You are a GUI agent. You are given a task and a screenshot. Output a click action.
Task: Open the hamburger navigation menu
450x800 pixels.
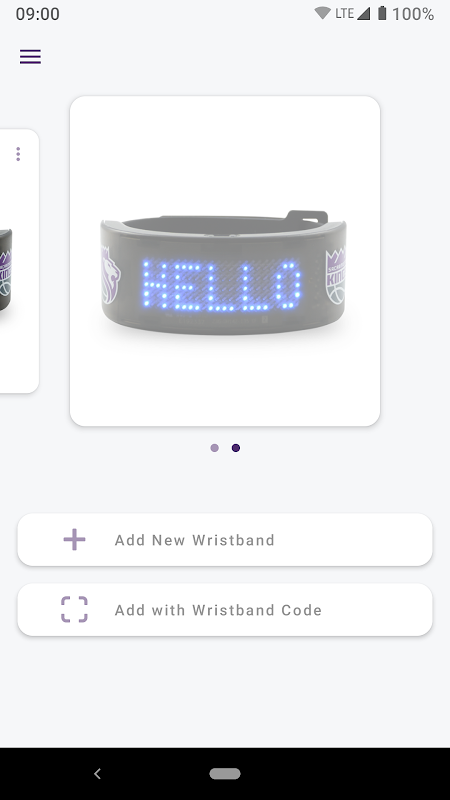30,57
